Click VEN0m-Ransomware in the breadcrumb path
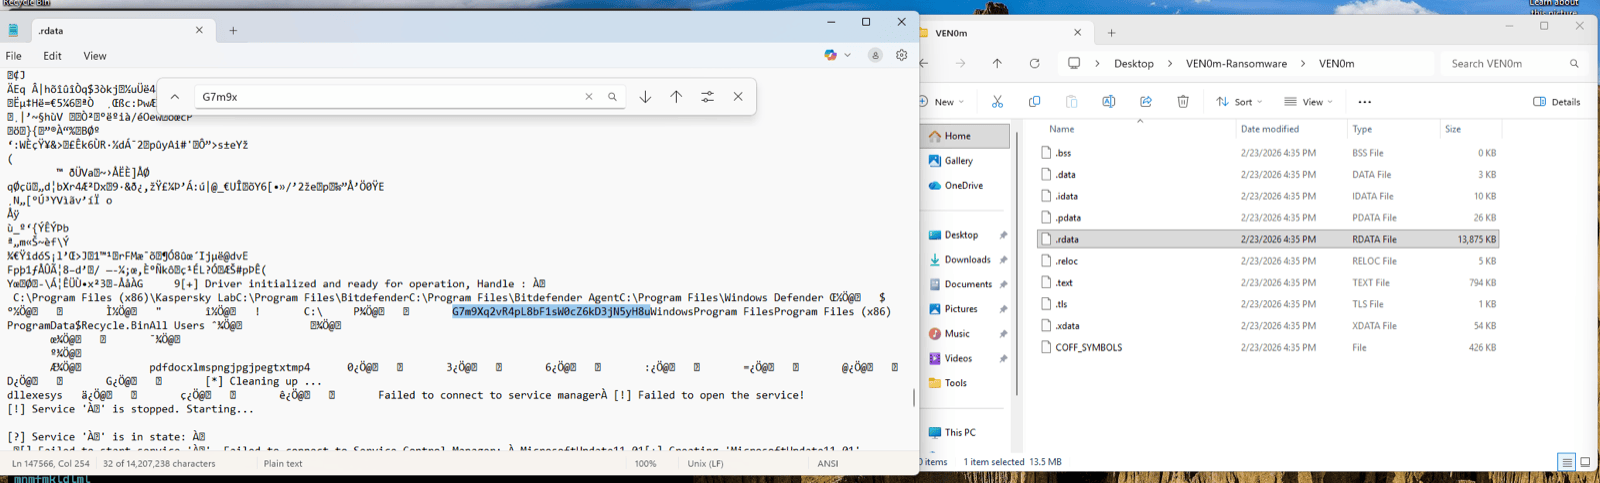The image size is (1600, 483). pos(1236,63)
